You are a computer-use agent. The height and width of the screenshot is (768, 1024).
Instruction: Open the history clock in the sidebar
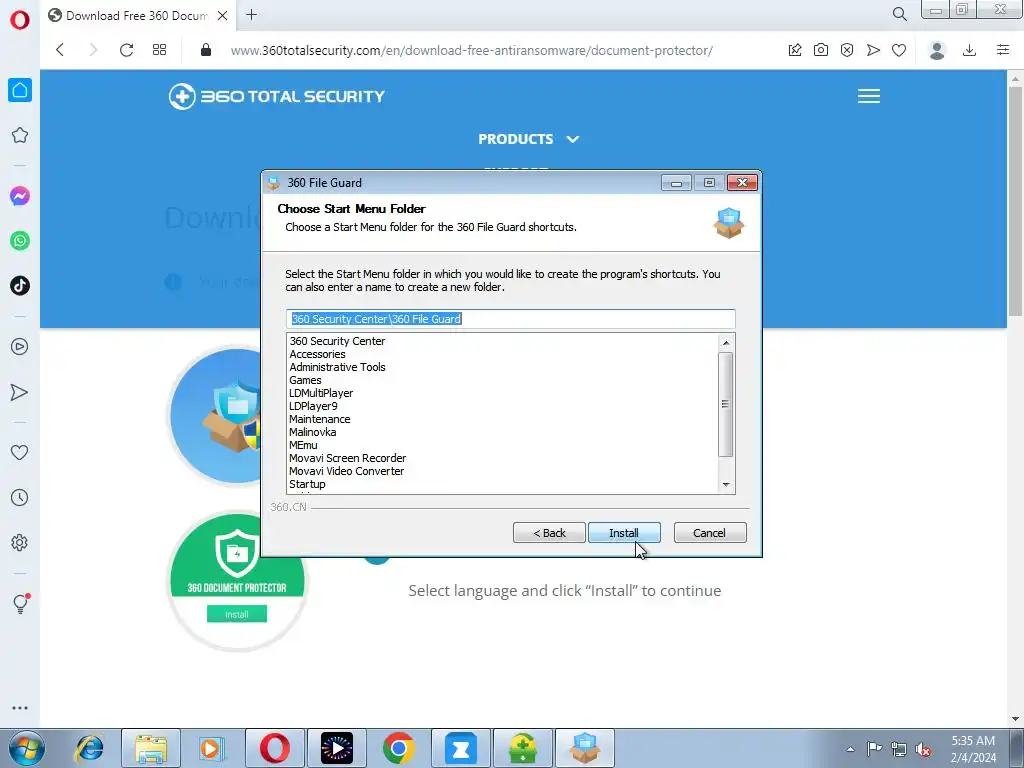pyautogui.click(x=20, y=498)
